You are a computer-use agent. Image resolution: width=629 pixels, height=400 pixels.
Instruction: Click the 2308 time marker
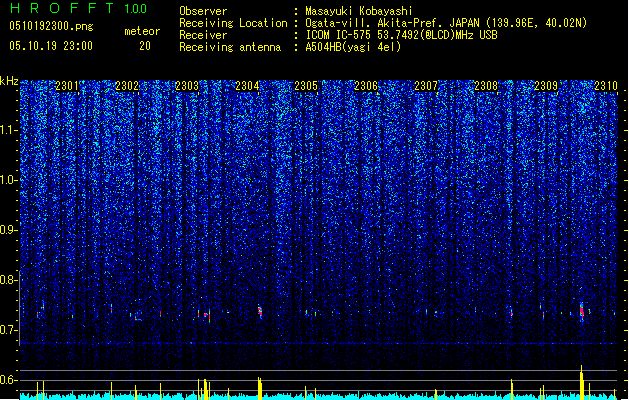click(x=486, y=86)
